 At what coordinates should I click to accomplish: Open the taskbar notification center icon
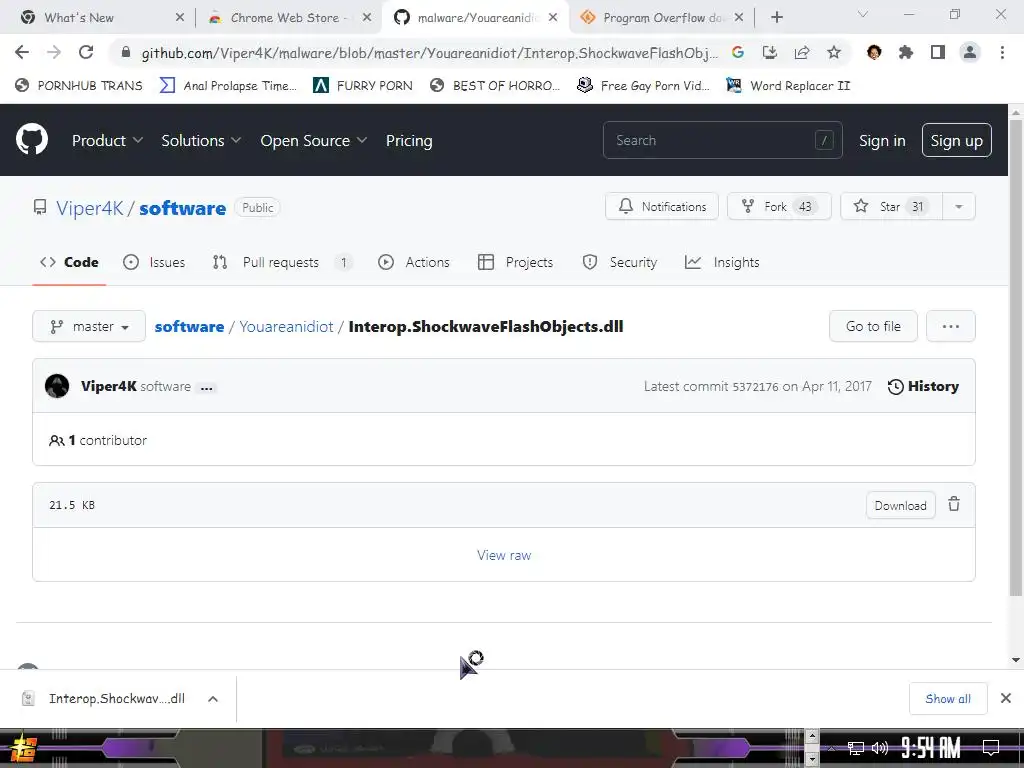[x=990, y=748]
